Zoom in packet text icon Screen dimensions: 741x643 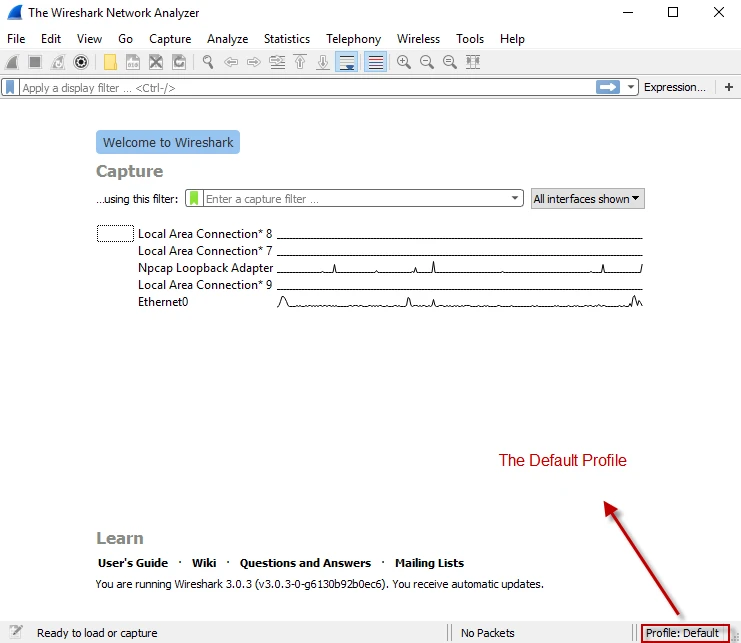404,62
